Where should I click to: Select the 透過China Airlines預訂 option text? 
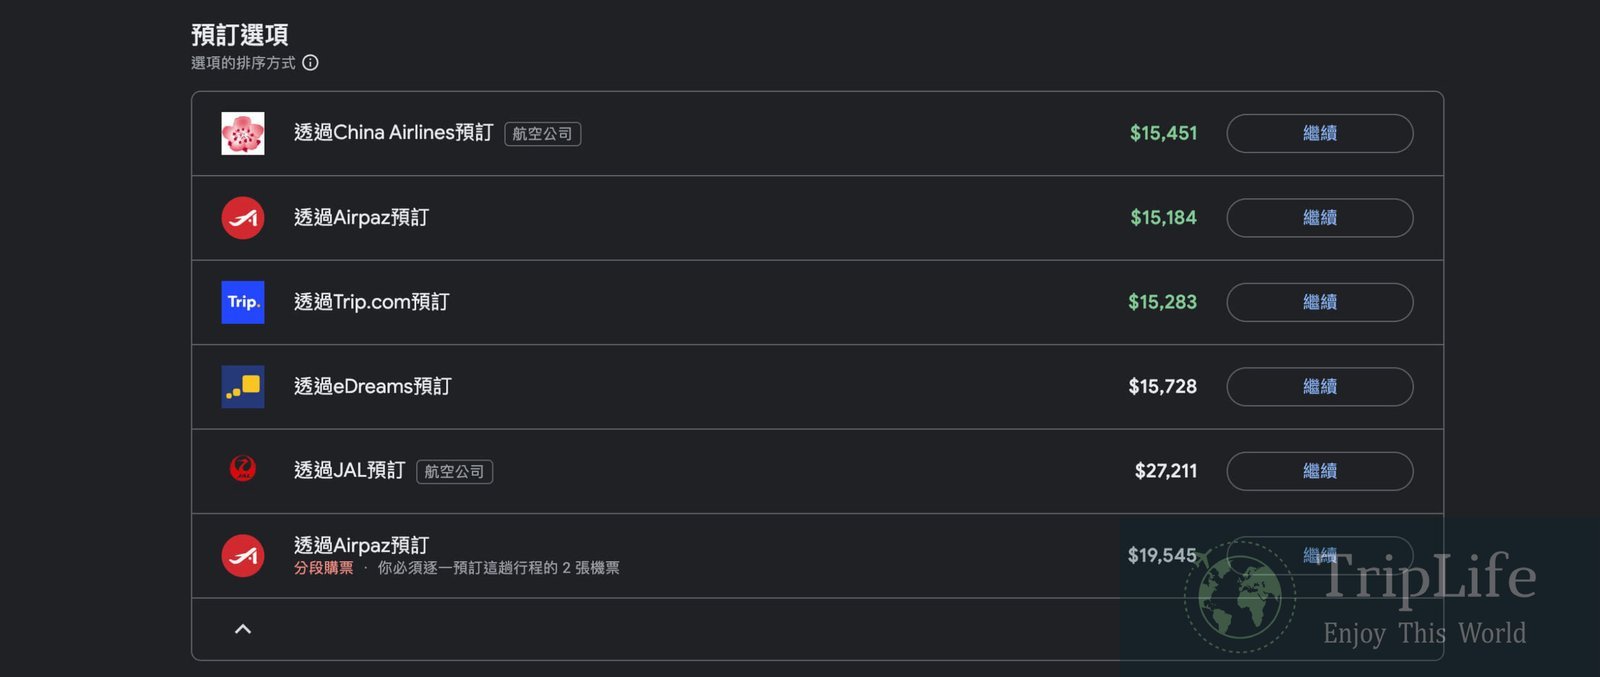click(394, 133)
